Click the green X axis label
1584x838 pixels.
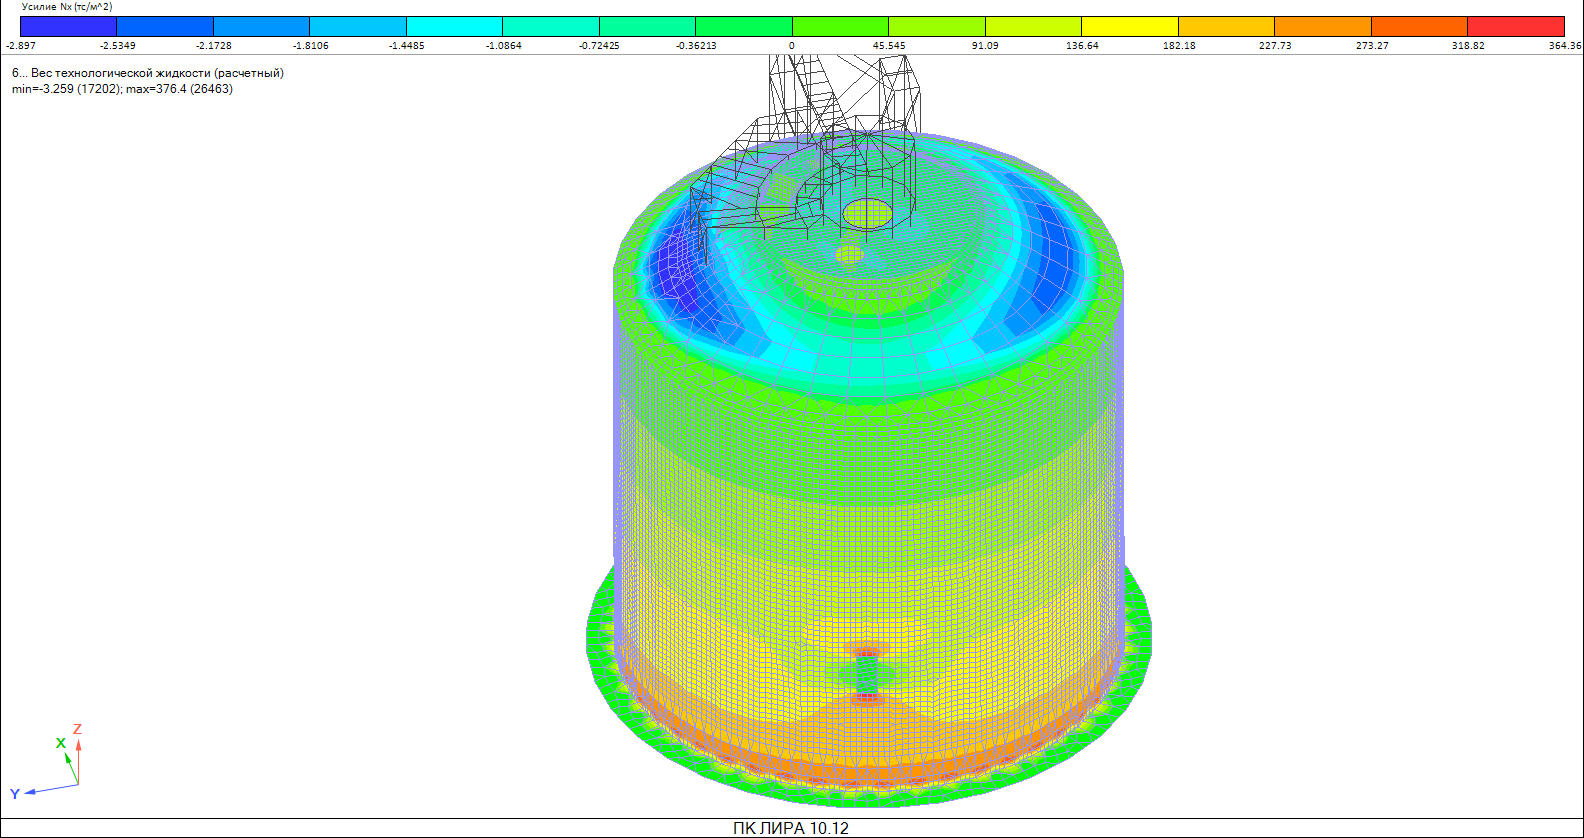61,743
